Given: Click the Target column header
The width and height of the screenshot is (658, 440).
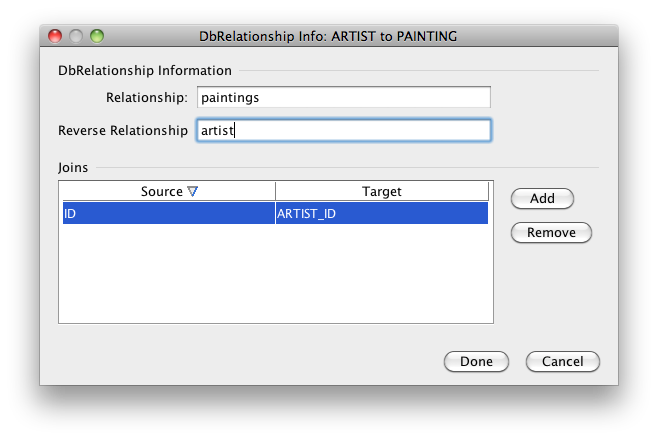Looking at the screenshot, I should pos(381,192).
